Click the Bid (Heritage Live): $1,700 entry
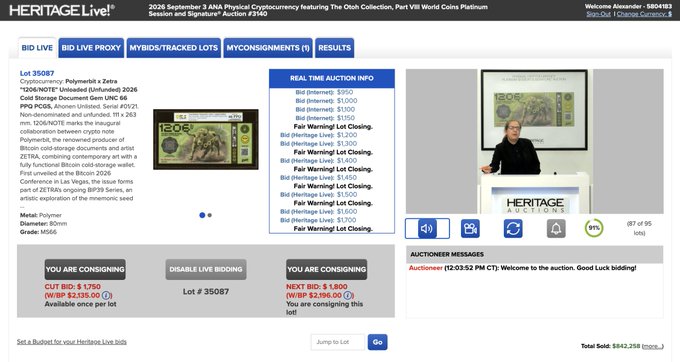The width and height of the screenshot is (680, 362). (x=318, y=220)
